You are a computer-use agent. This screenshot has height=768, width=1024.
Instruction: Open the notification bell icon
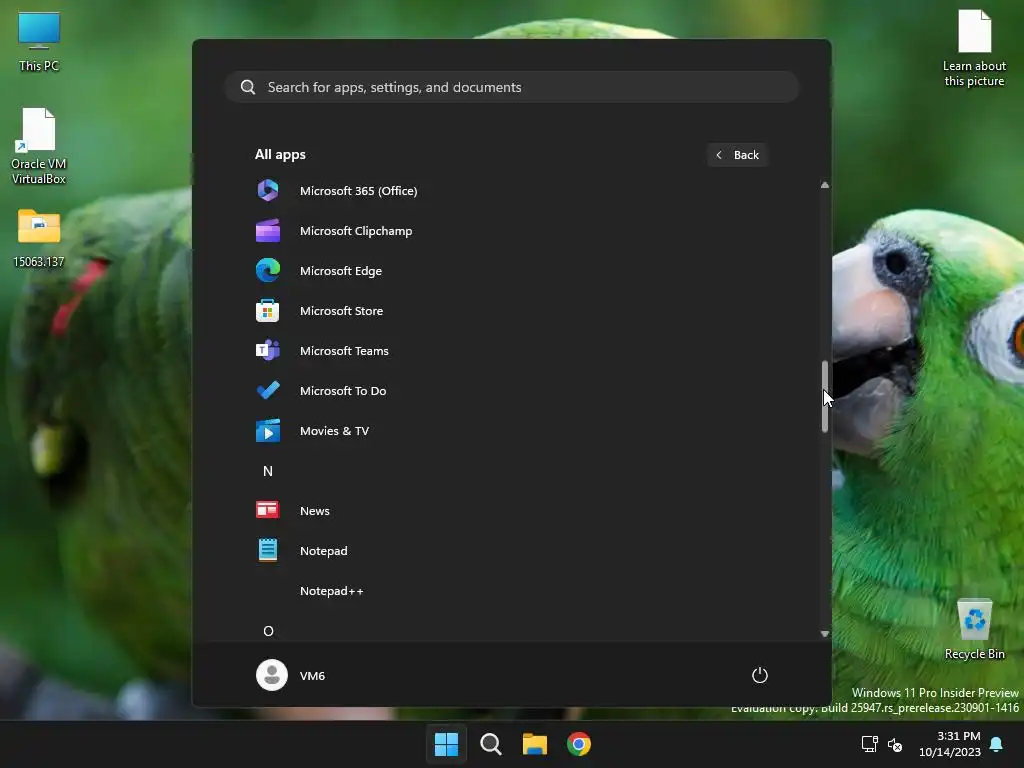pos(997,744)
